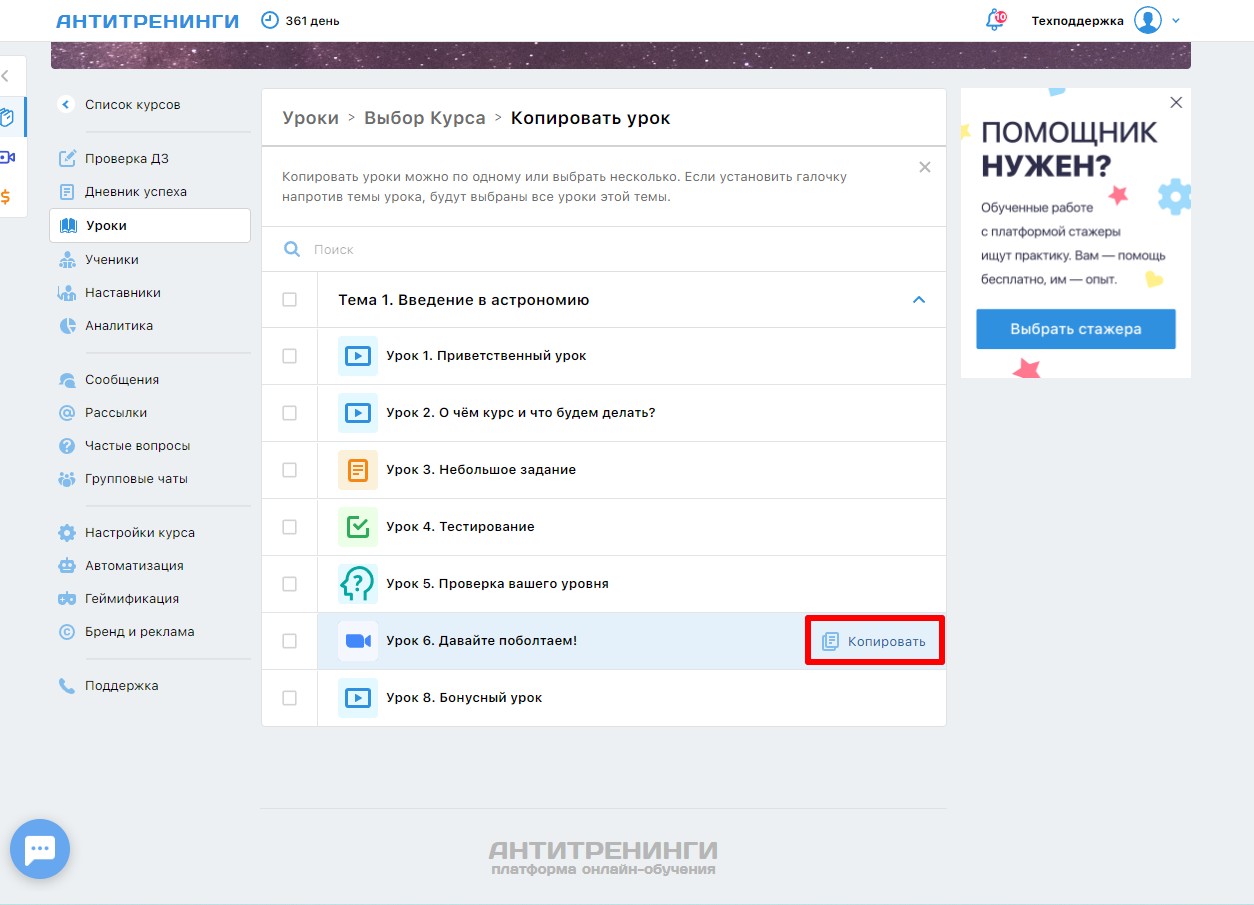Click the camera icon of Урок 6

pyautogui.click(x=357, y=641)
